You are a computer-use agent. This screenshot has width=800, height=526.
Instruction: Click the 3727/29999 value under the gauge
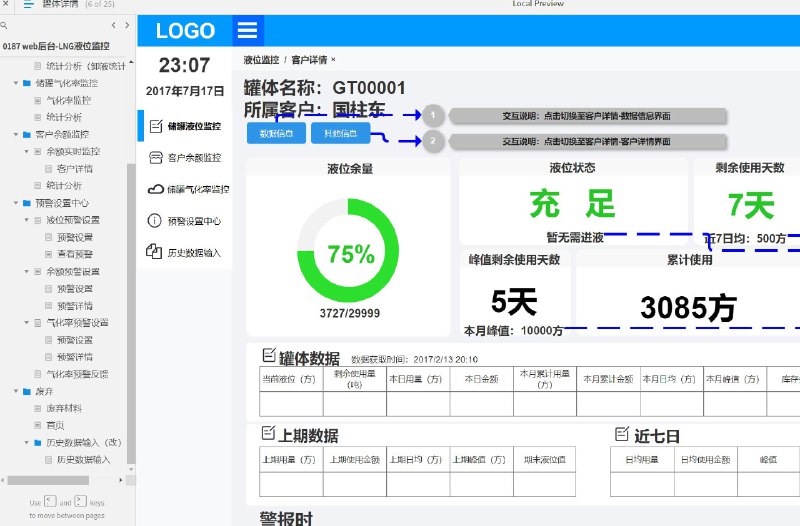[x=349, y=313]
